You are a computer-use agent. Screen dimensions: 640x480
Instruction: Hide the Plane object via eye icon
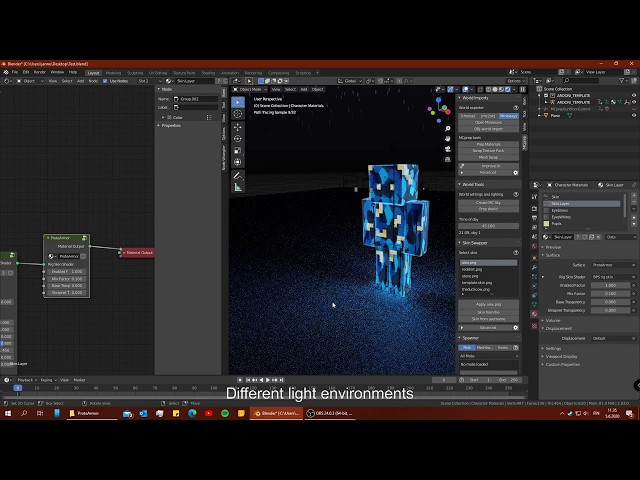click(634, 116)
